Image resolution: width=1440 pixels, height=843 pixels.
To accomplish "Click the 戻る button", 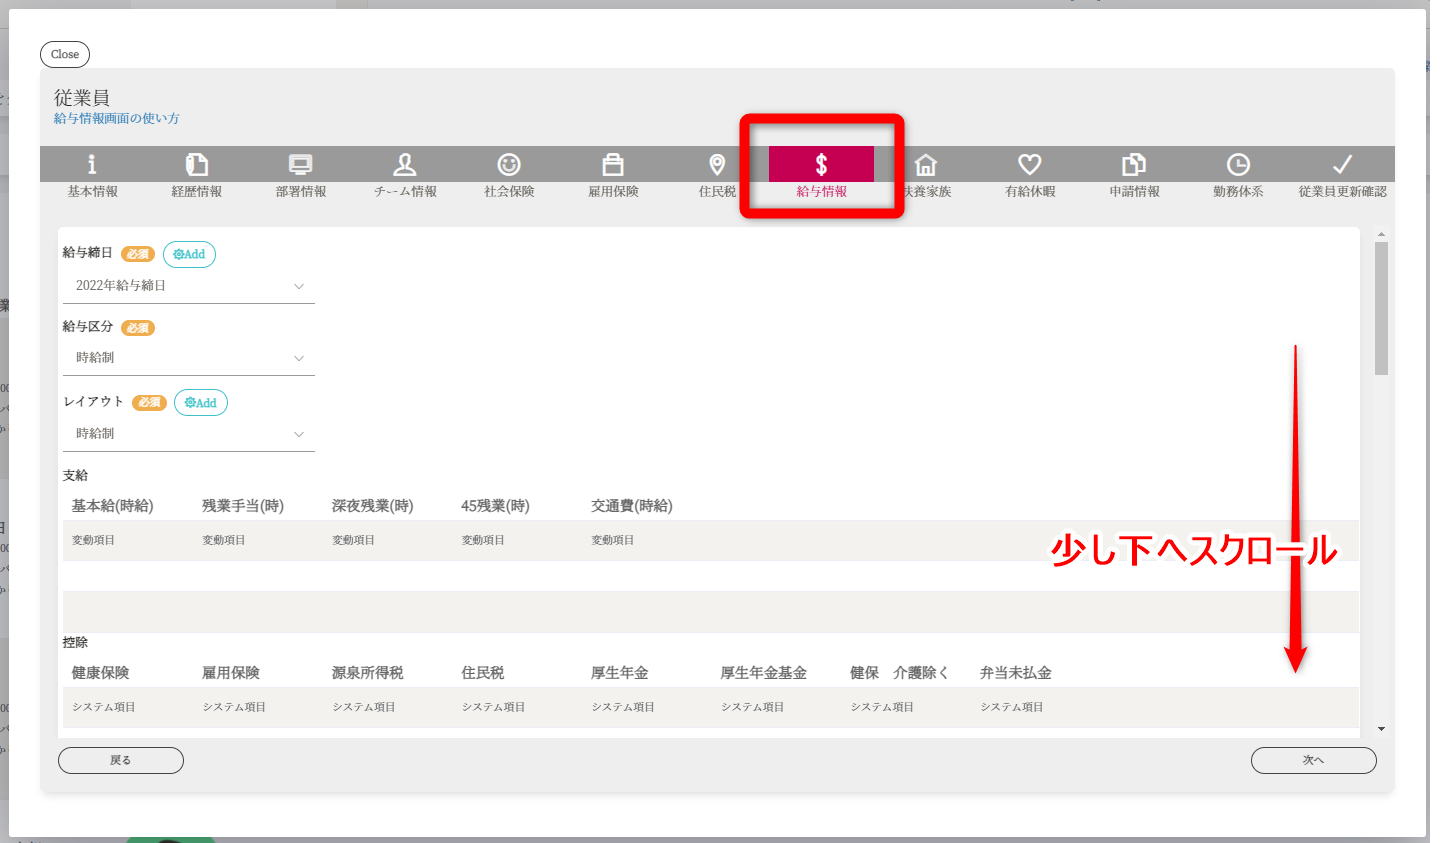I will tap(121, 761).
